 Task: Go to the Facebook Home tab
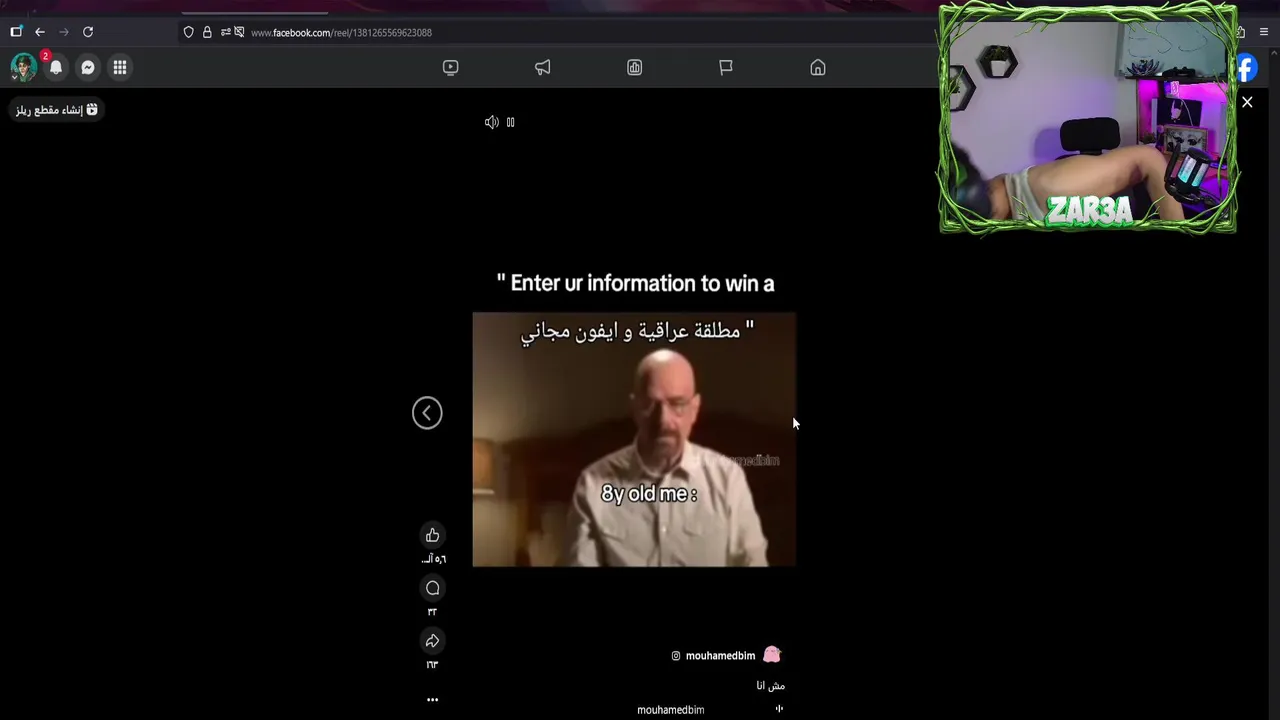coord(818,67)
